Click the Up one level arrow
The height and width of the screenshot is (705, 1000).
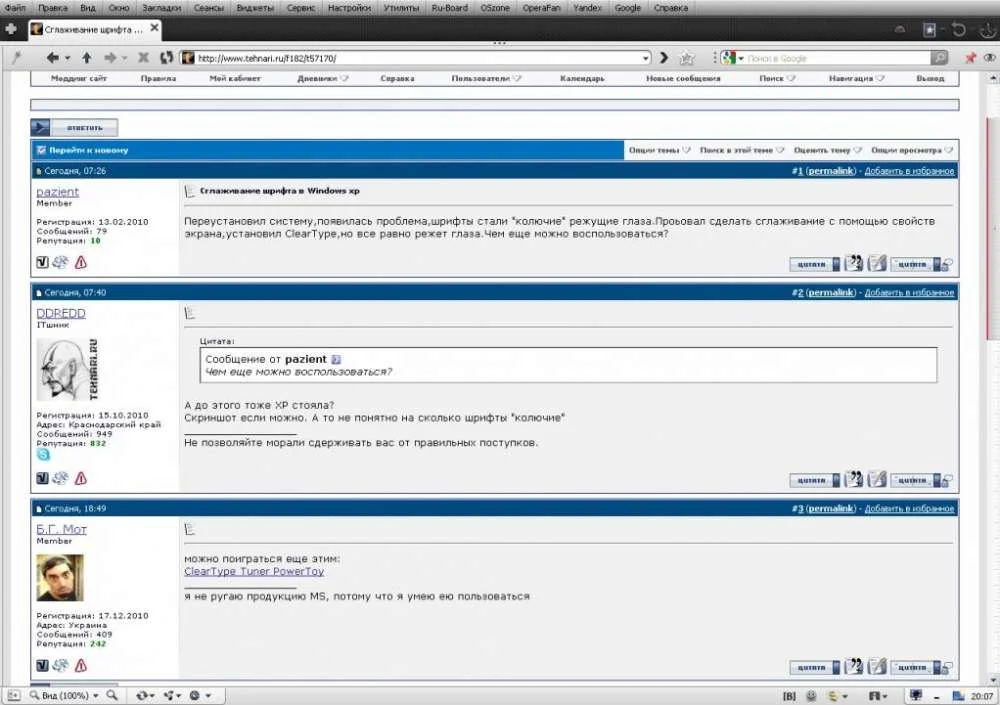pyautogui.click(x=87, y=58)
